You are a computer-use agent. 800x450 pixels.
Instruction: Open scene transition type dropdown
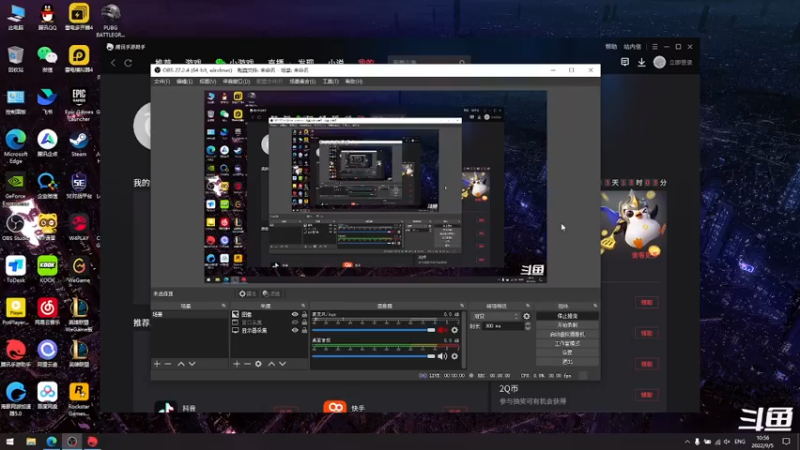[x=495, y=316]
